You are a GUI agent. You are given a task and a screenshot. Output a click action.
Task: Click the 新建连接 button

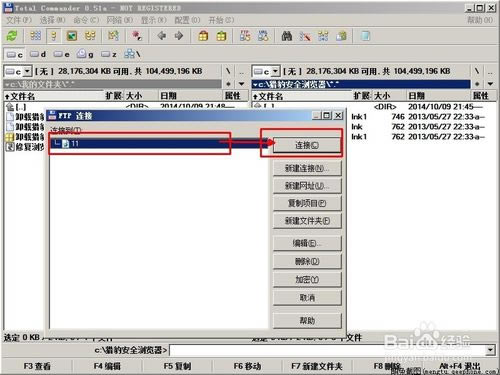(x=307, y=168)
